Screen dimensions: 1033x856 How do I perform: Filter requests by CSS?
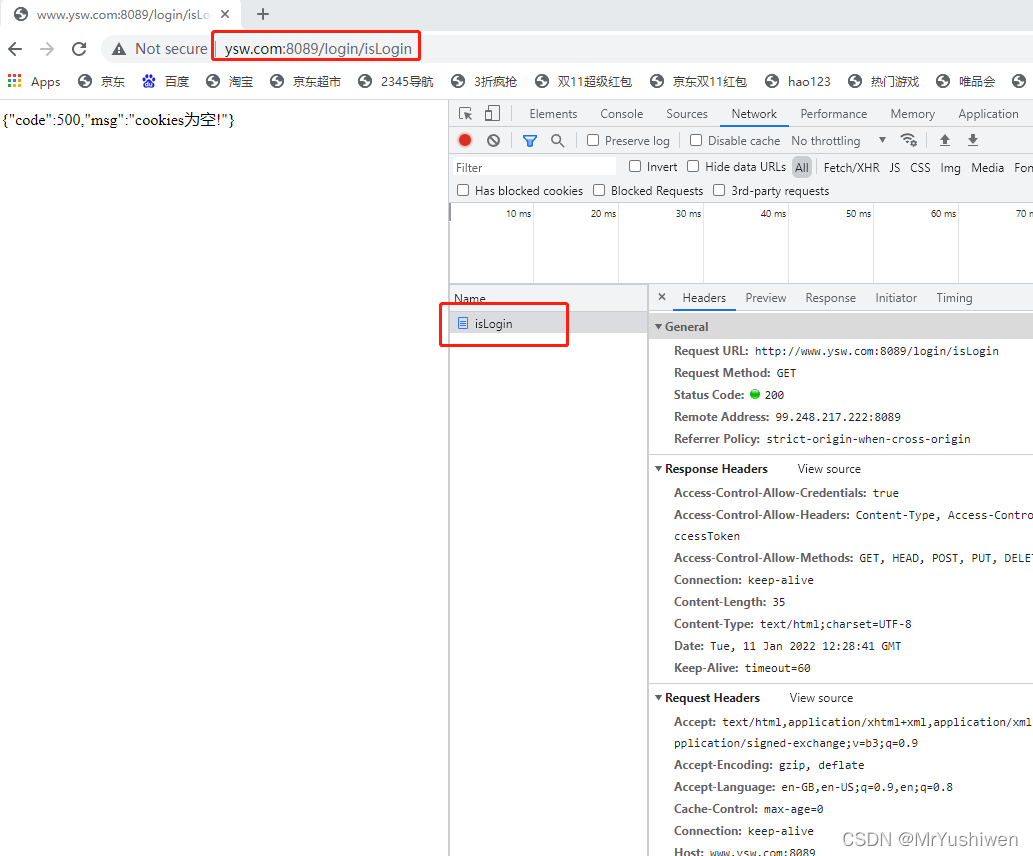pos(920,167)
